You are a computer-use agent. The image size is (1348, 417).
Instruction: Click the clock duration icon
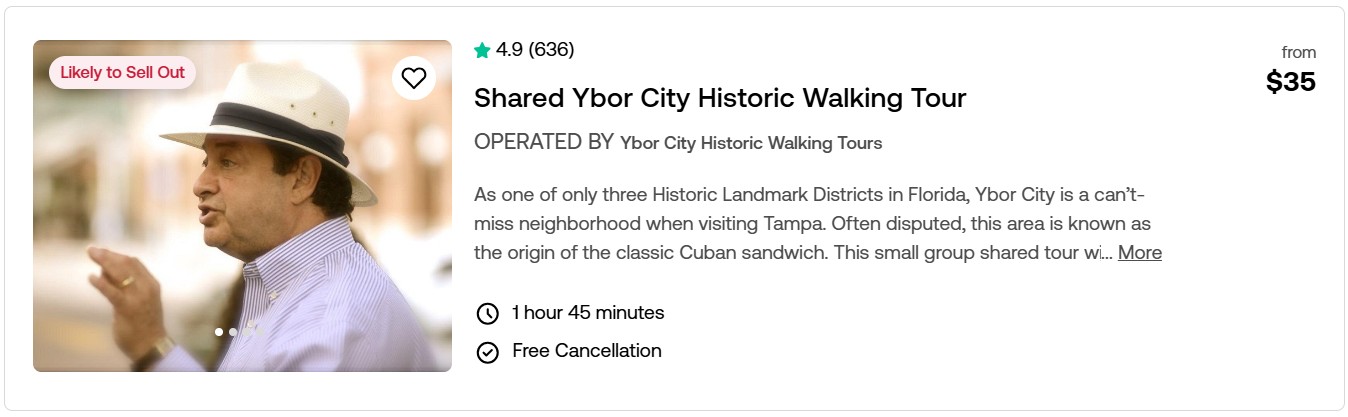(x=487, y=314)
